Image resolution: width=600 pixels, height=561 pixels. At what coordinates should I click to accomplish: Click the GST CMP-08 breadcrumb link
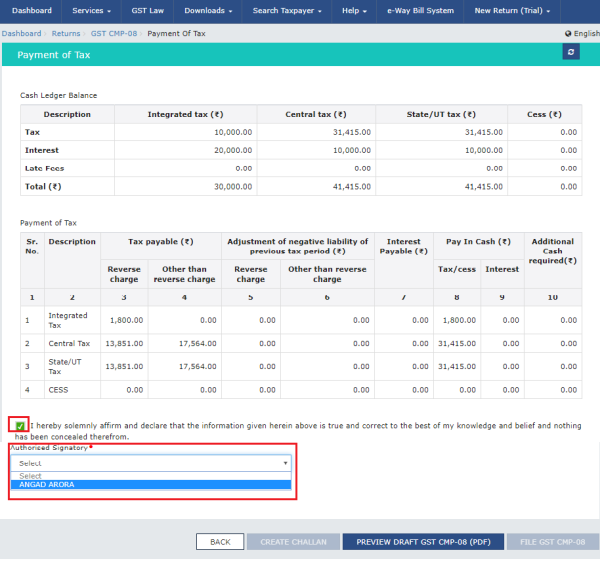pyautogui.click(x=113, y=34)
